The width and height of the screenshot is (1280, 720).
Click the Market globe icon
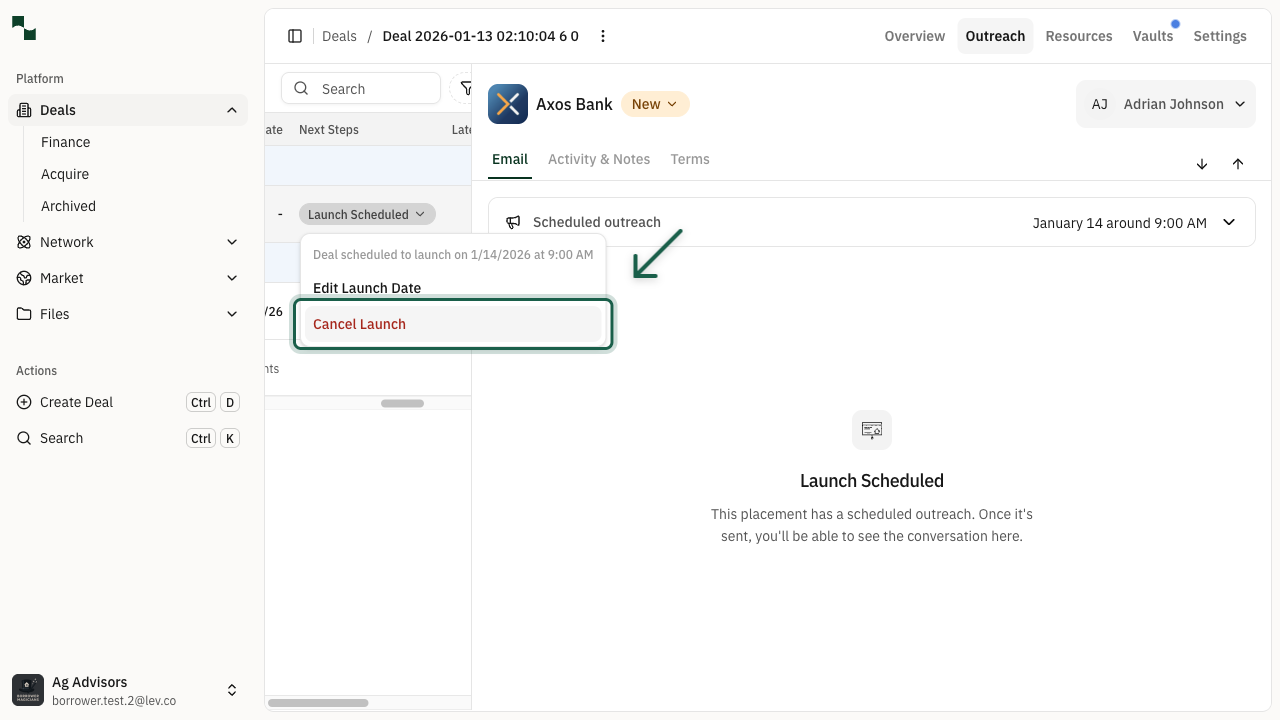point(24,278)
